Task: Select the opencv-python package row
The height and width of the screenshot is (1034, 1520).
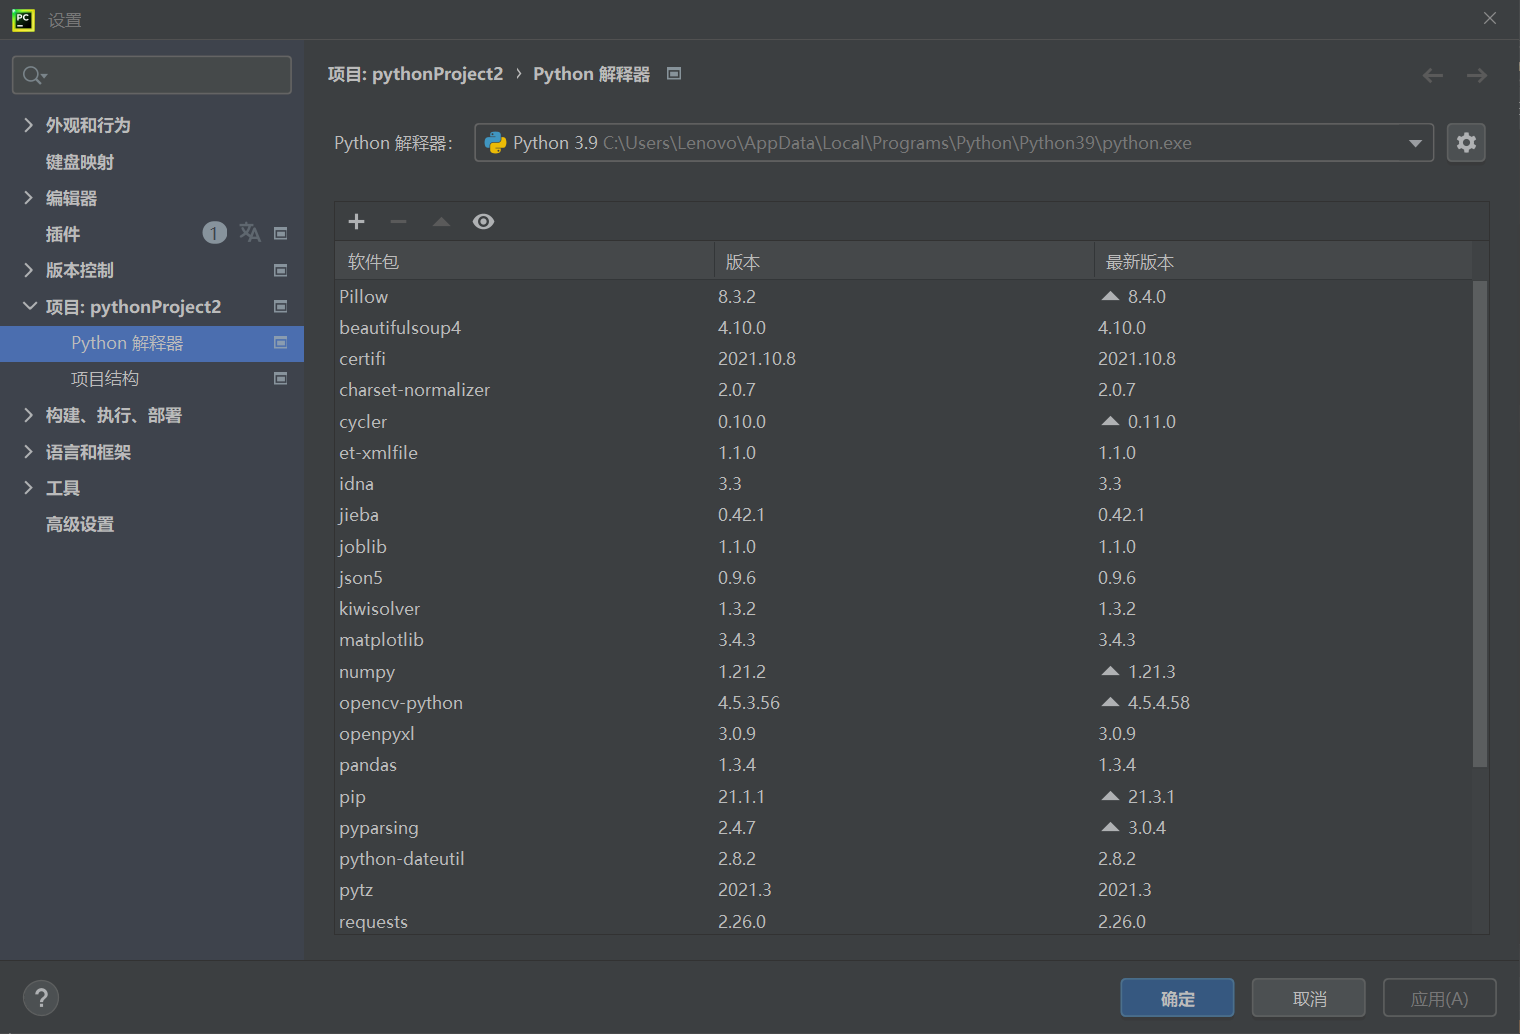Action: (x=904, y=702)
